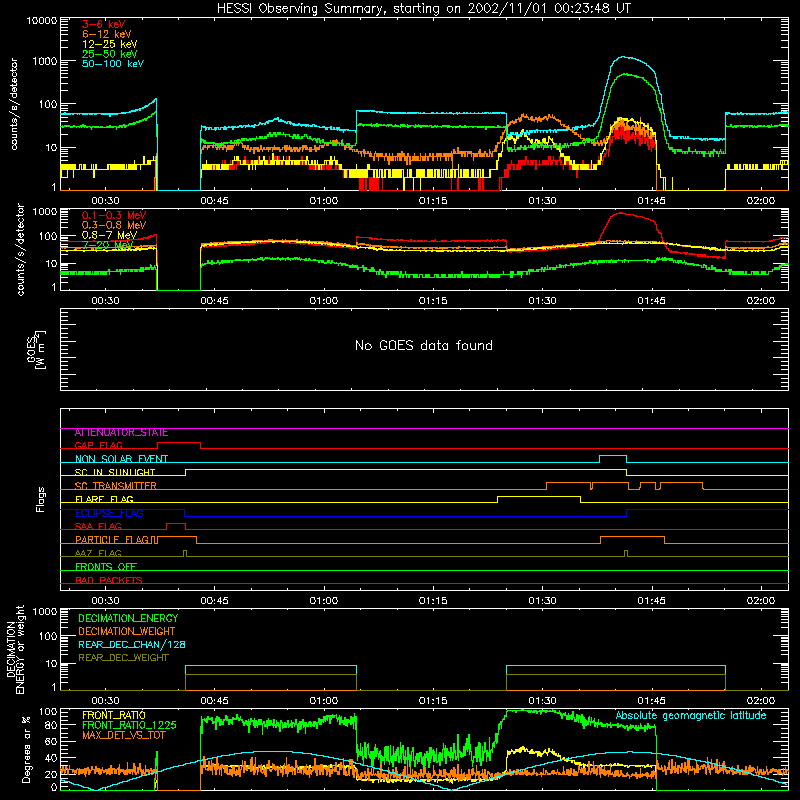The width and height of the screenshot is (800, 800).
Task: Select the '12-25 keV' legend label
Action: (x=110, y=44)
